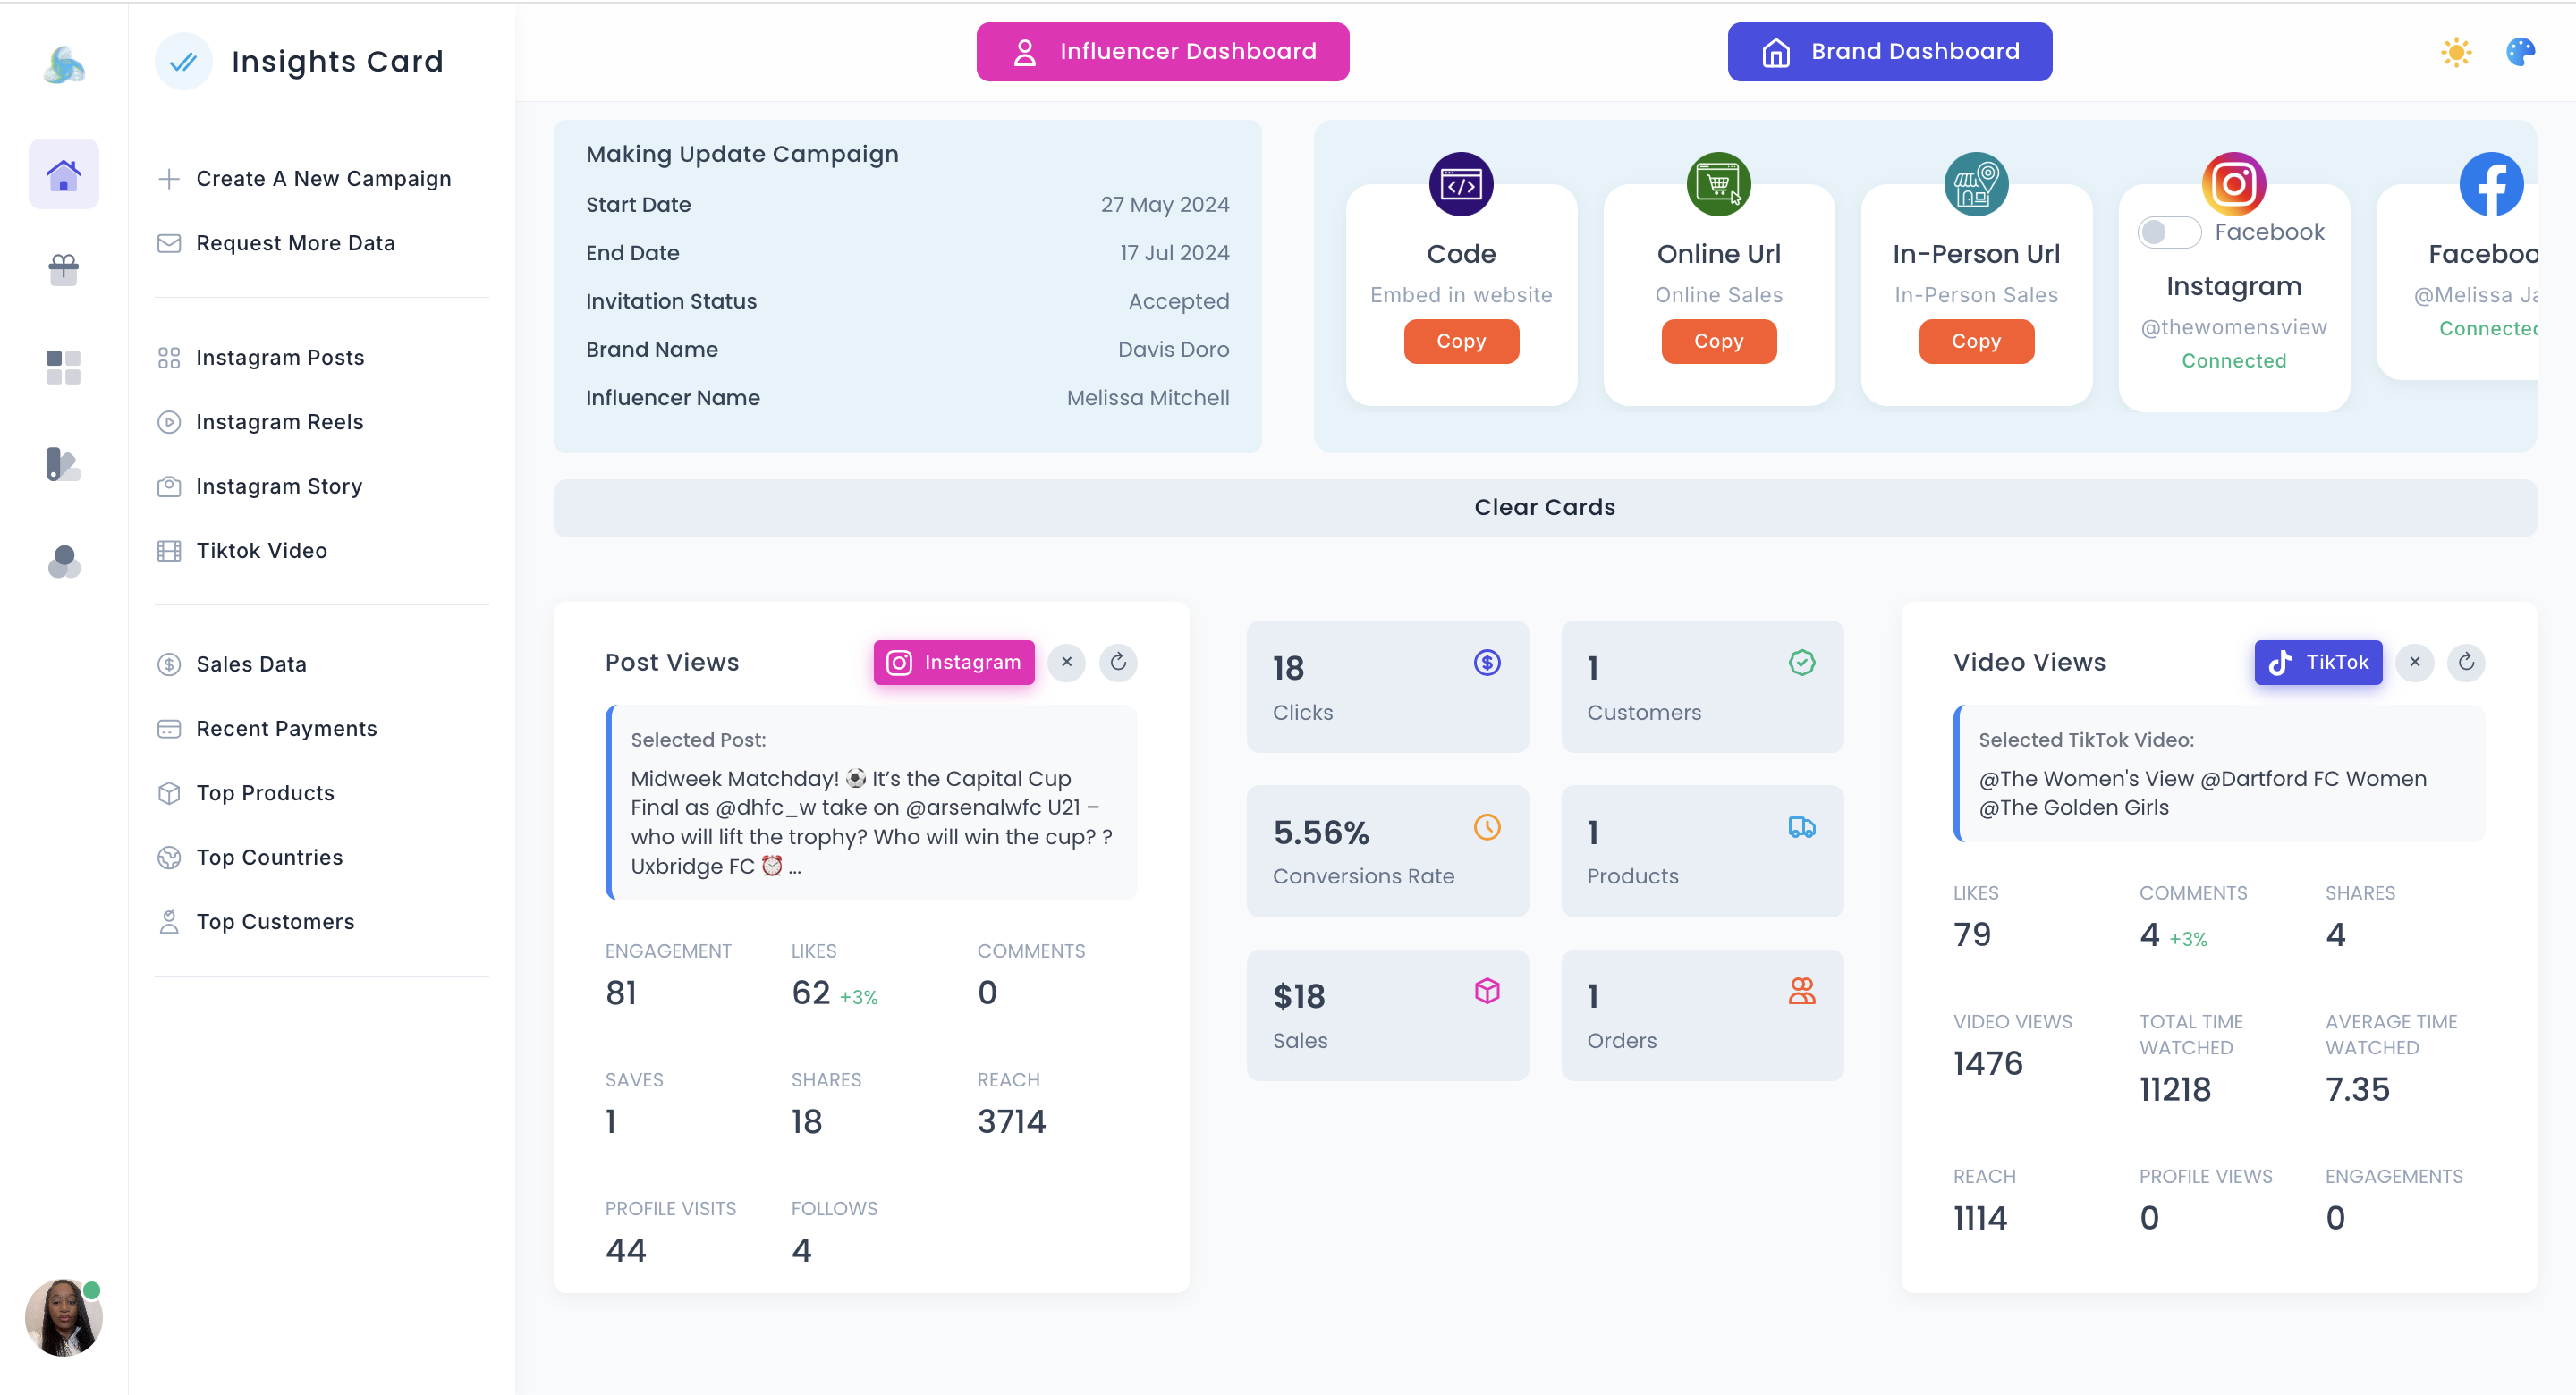The image size is (2576, 1395).
Task: Click the Instagram logo above the connected account
Action: coord(2234,184)
